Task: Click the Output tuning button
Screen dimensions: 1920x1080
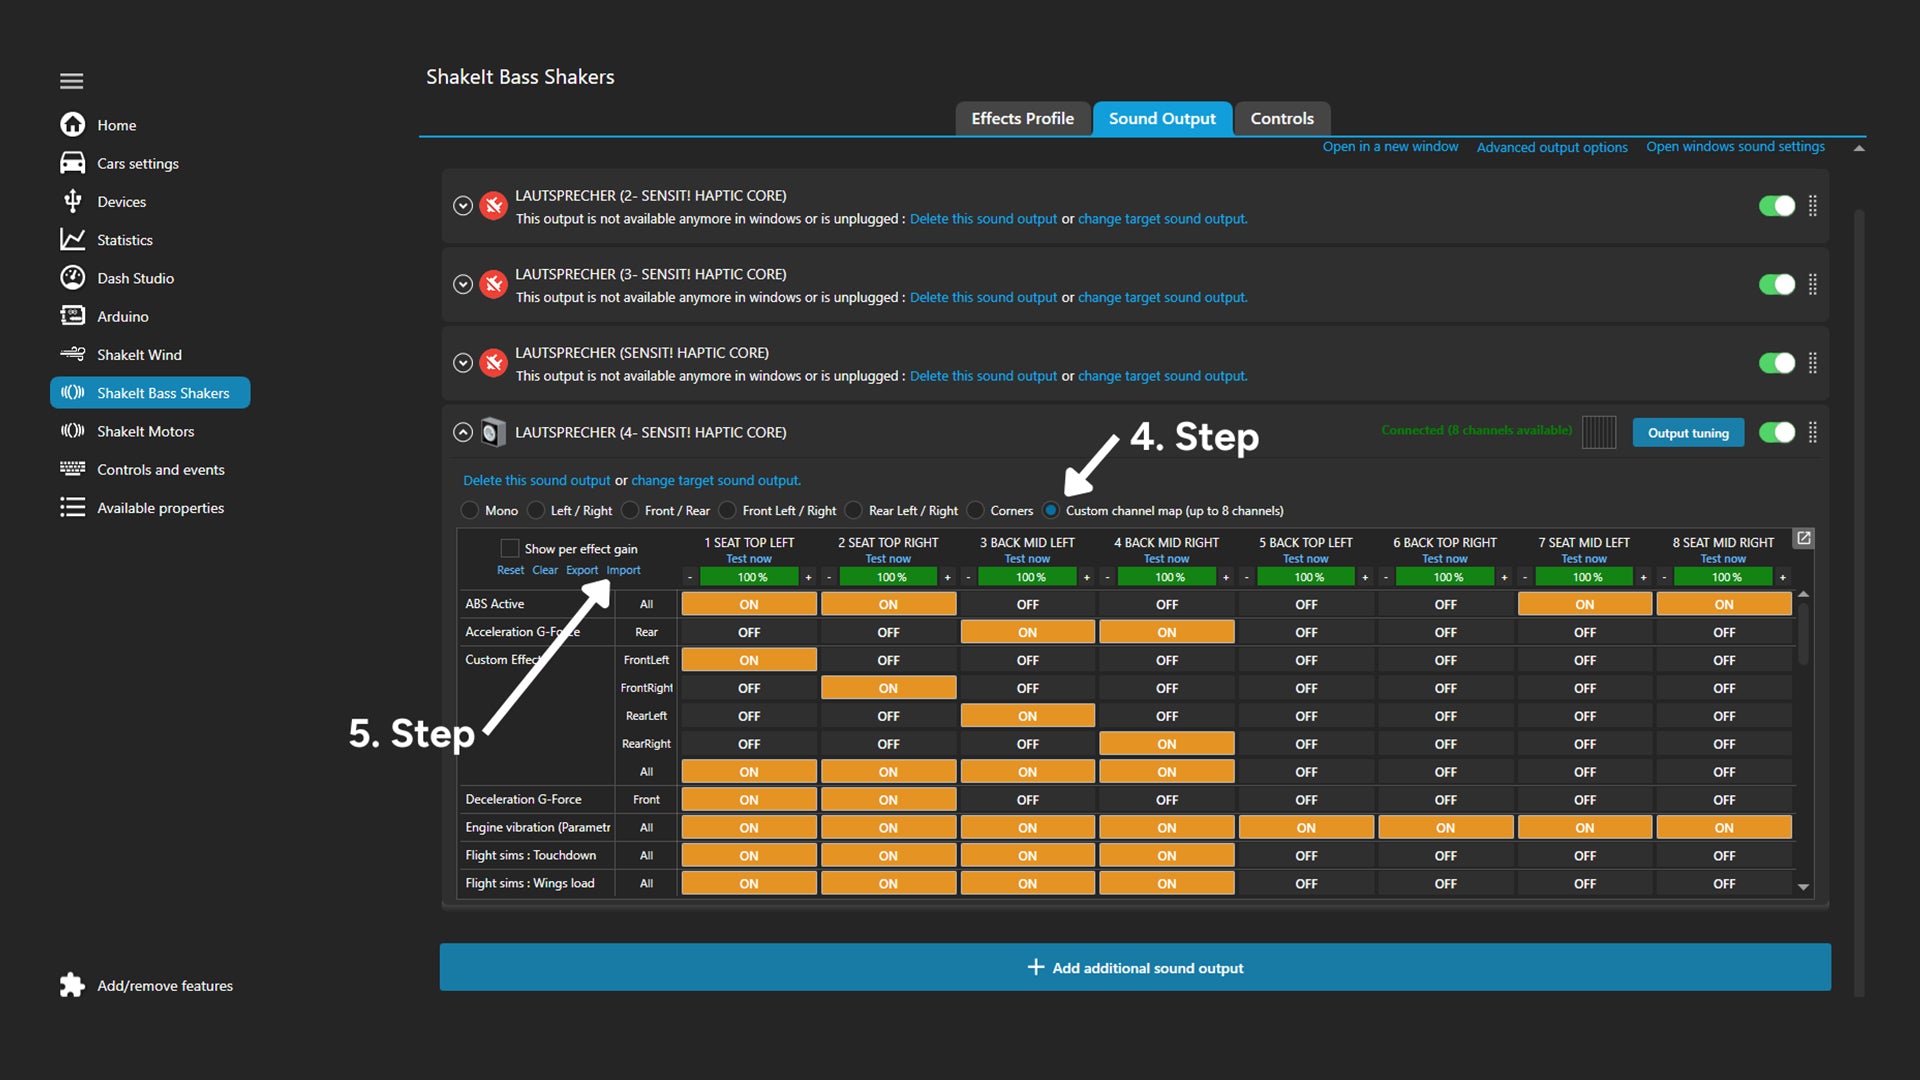Action: pyautogui.click(x=1688, y=433)
